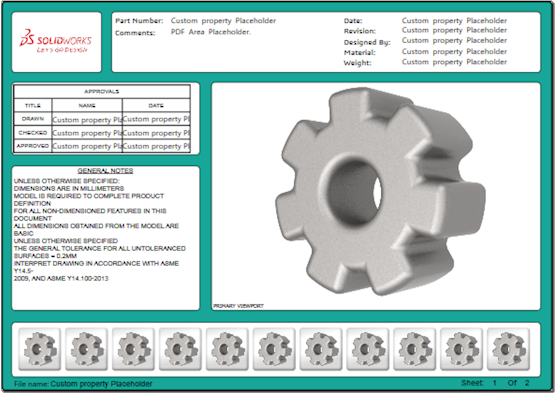The height and width of the screenshot is (393, 555).
Task: Click the Material property placeholder
Action: [454, 52]
